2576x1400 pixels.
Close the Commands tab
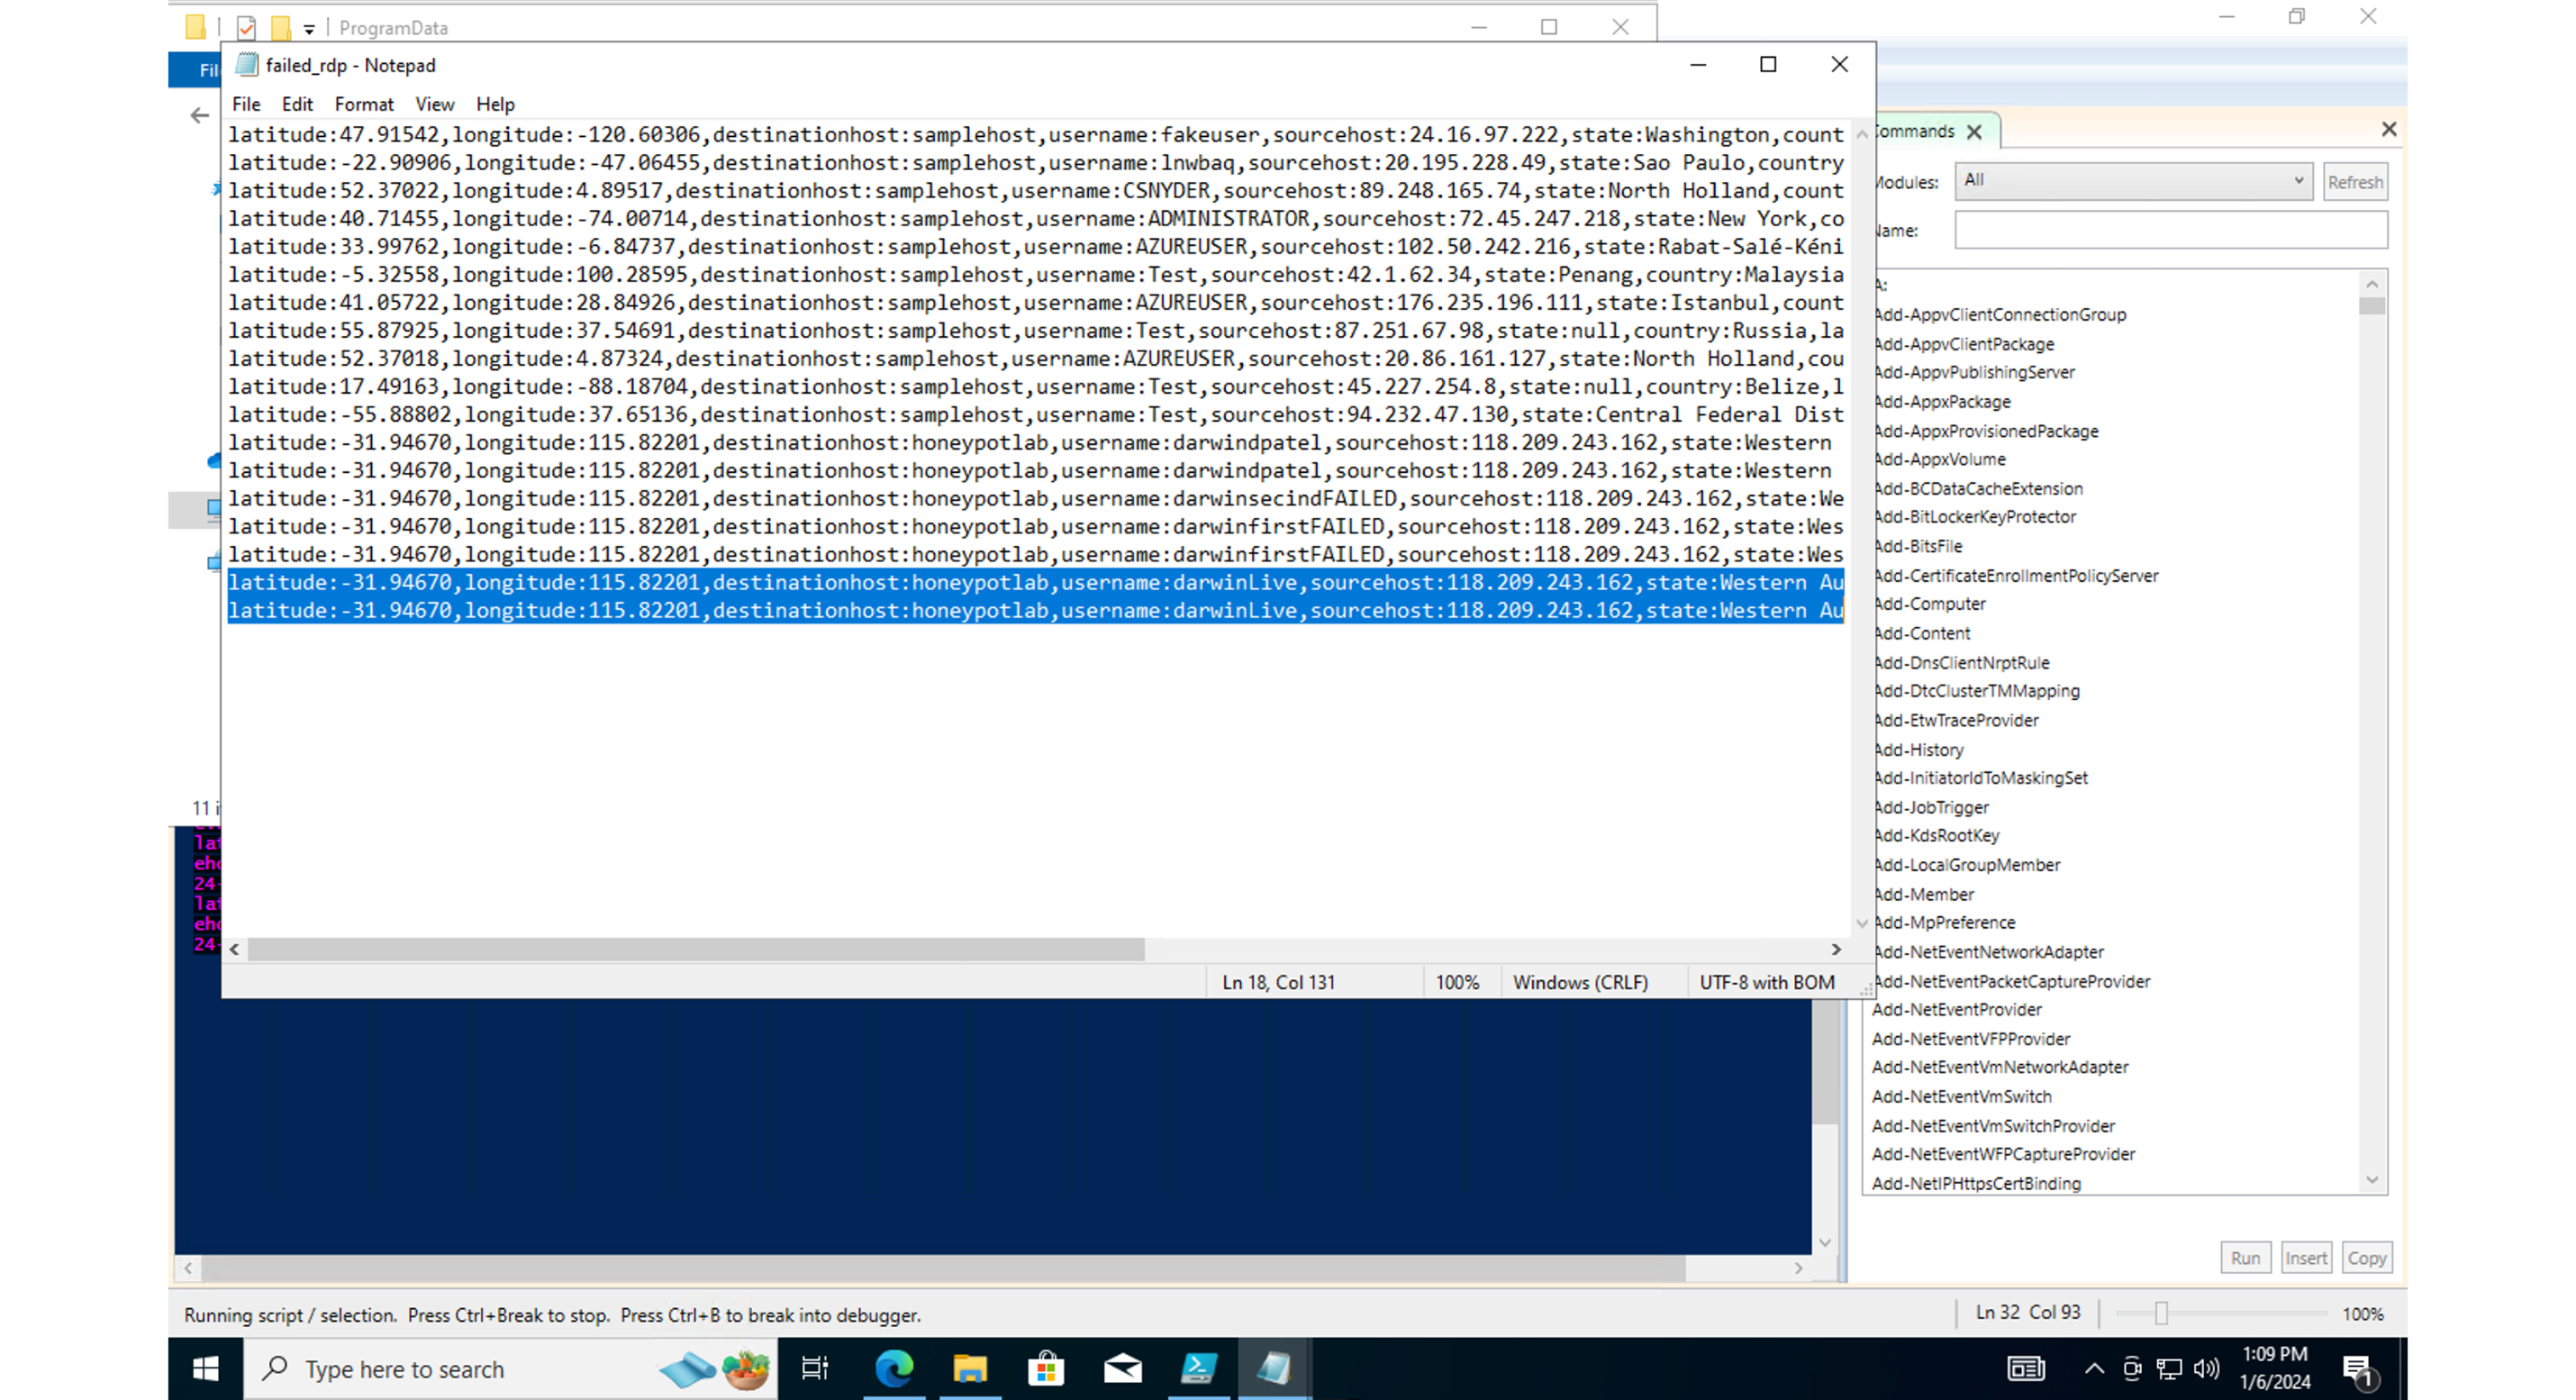[x=1974, y=131]
